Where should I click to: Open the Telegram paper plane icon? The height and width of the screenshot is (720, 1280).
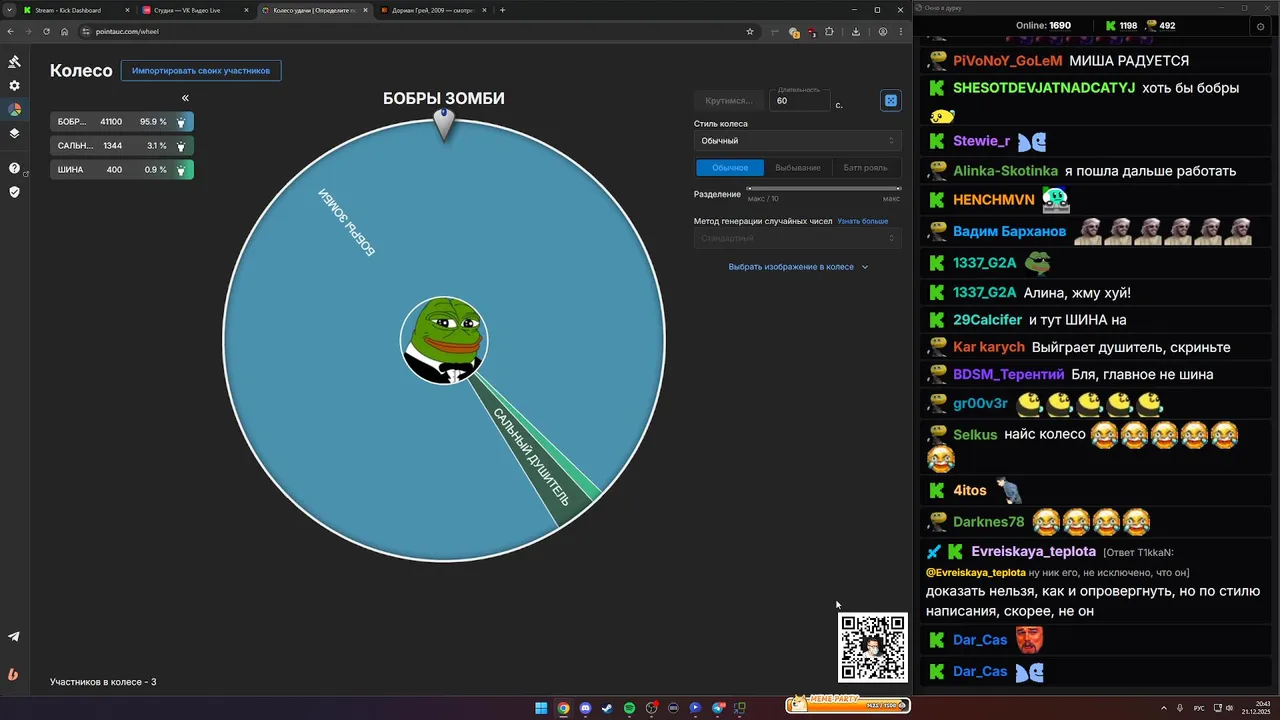(x=14, y=637)
